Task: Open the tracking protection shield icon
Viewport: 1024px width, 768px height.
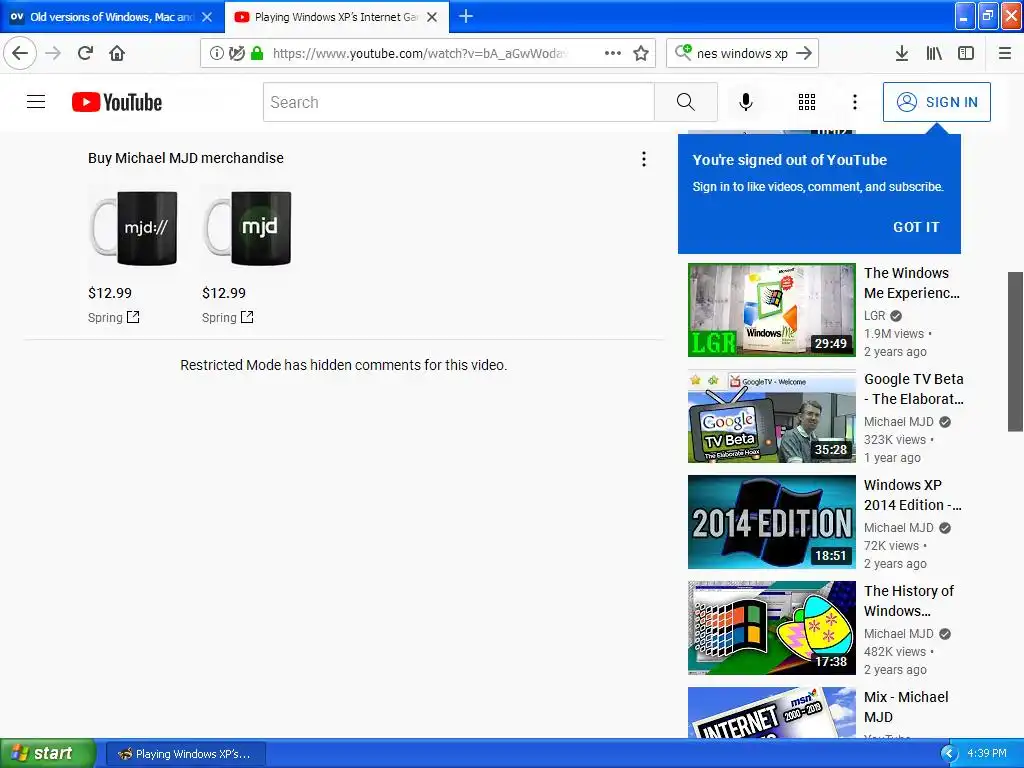Action: [237, 53]
